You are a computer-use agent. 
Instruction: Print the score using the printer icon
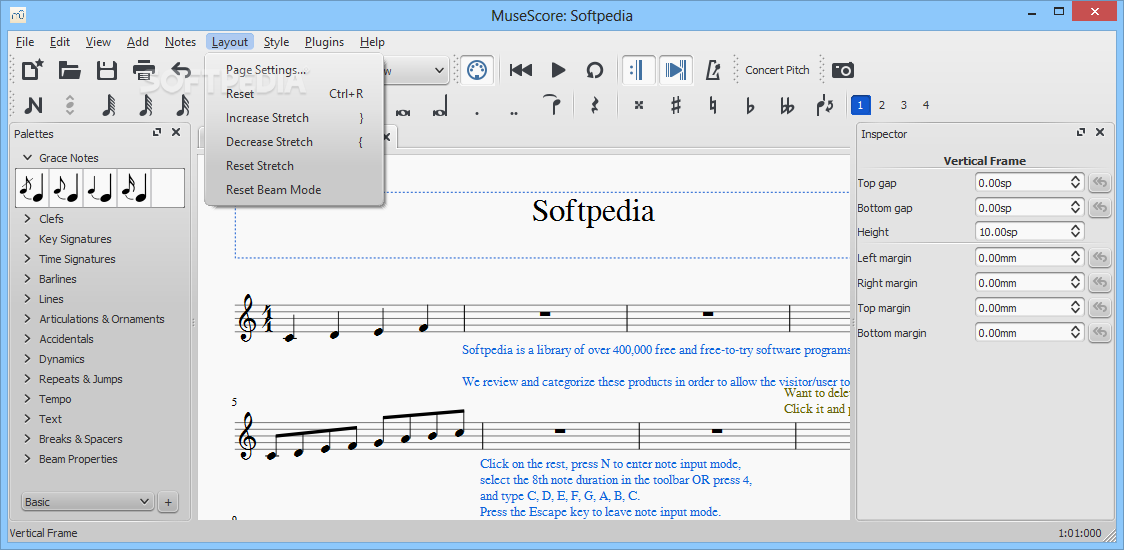click(x=143, y=70)
